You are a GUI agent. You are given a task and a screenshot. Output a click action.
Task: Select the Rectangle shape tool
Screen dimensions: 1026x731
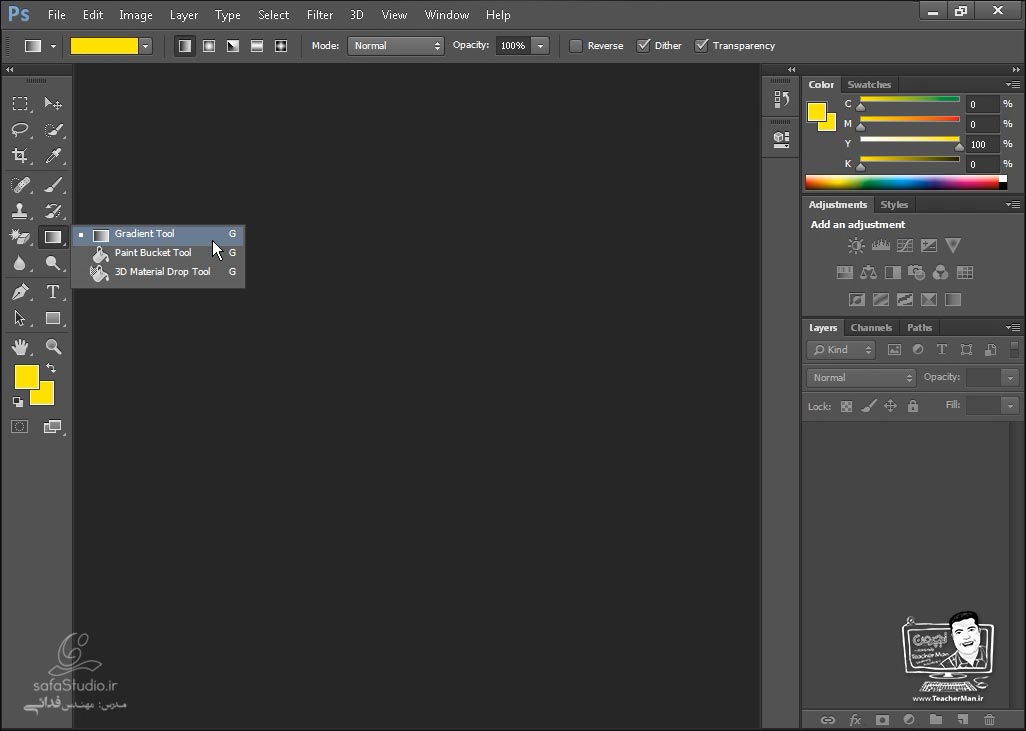click(53, 318)
